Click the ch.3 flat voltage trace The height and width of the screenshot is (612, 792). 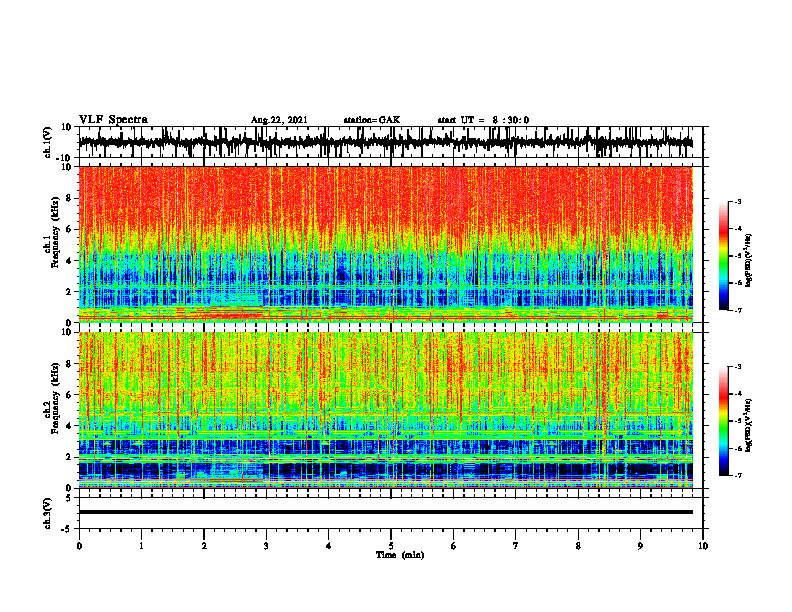pyautogui.click(x=385, y=512)
